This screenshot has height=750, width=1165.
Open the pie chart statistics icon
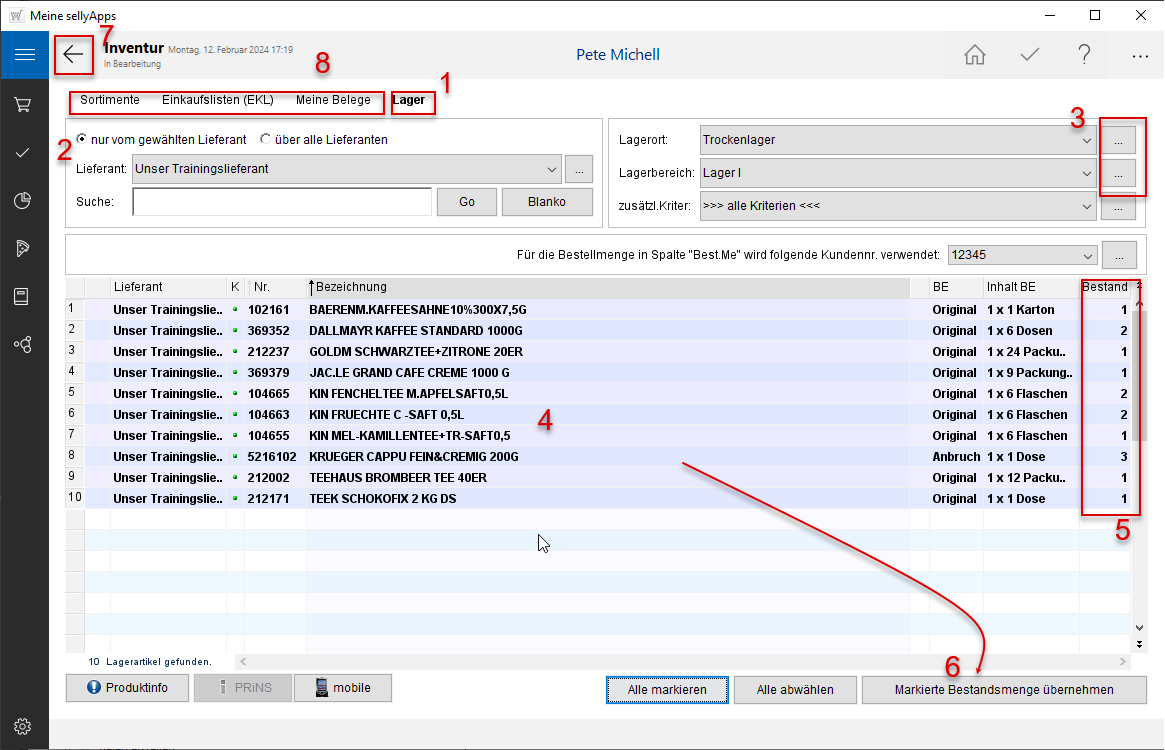(24, 200)
